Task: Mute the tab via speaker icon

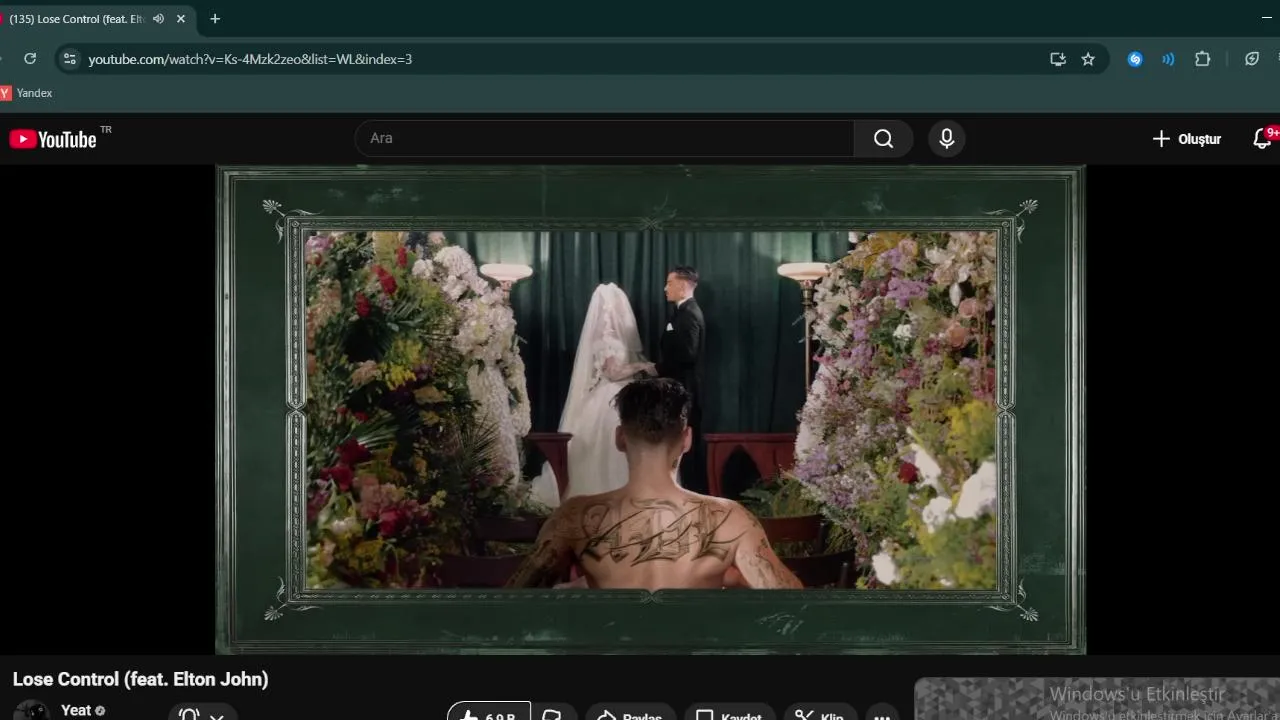Action: click(158, 18)
